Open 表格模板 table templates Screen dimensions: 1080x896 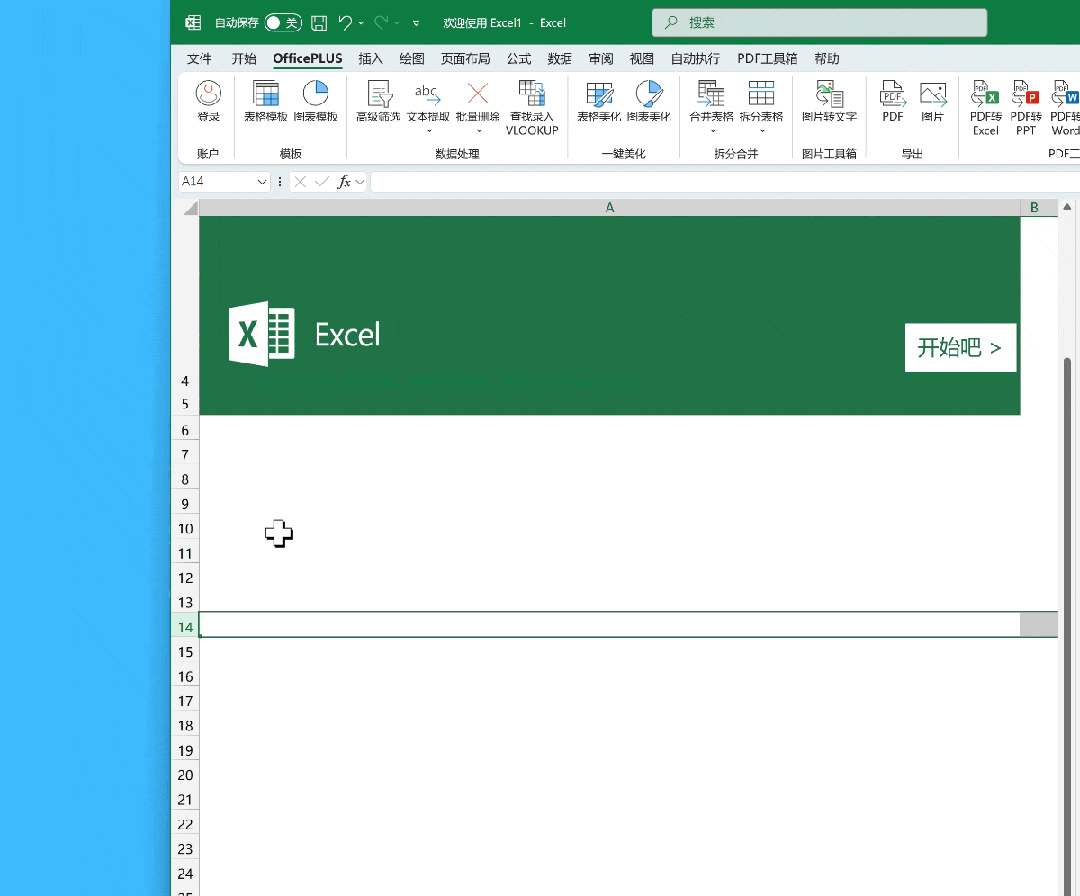(x=266, y=102)
